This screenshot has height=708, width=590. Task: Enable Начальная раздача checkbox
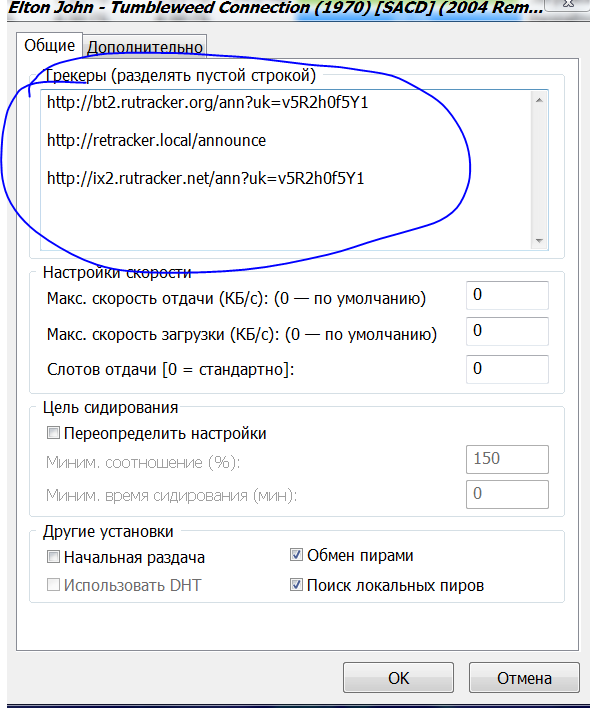pyautogui.click(x=53, y=557)
